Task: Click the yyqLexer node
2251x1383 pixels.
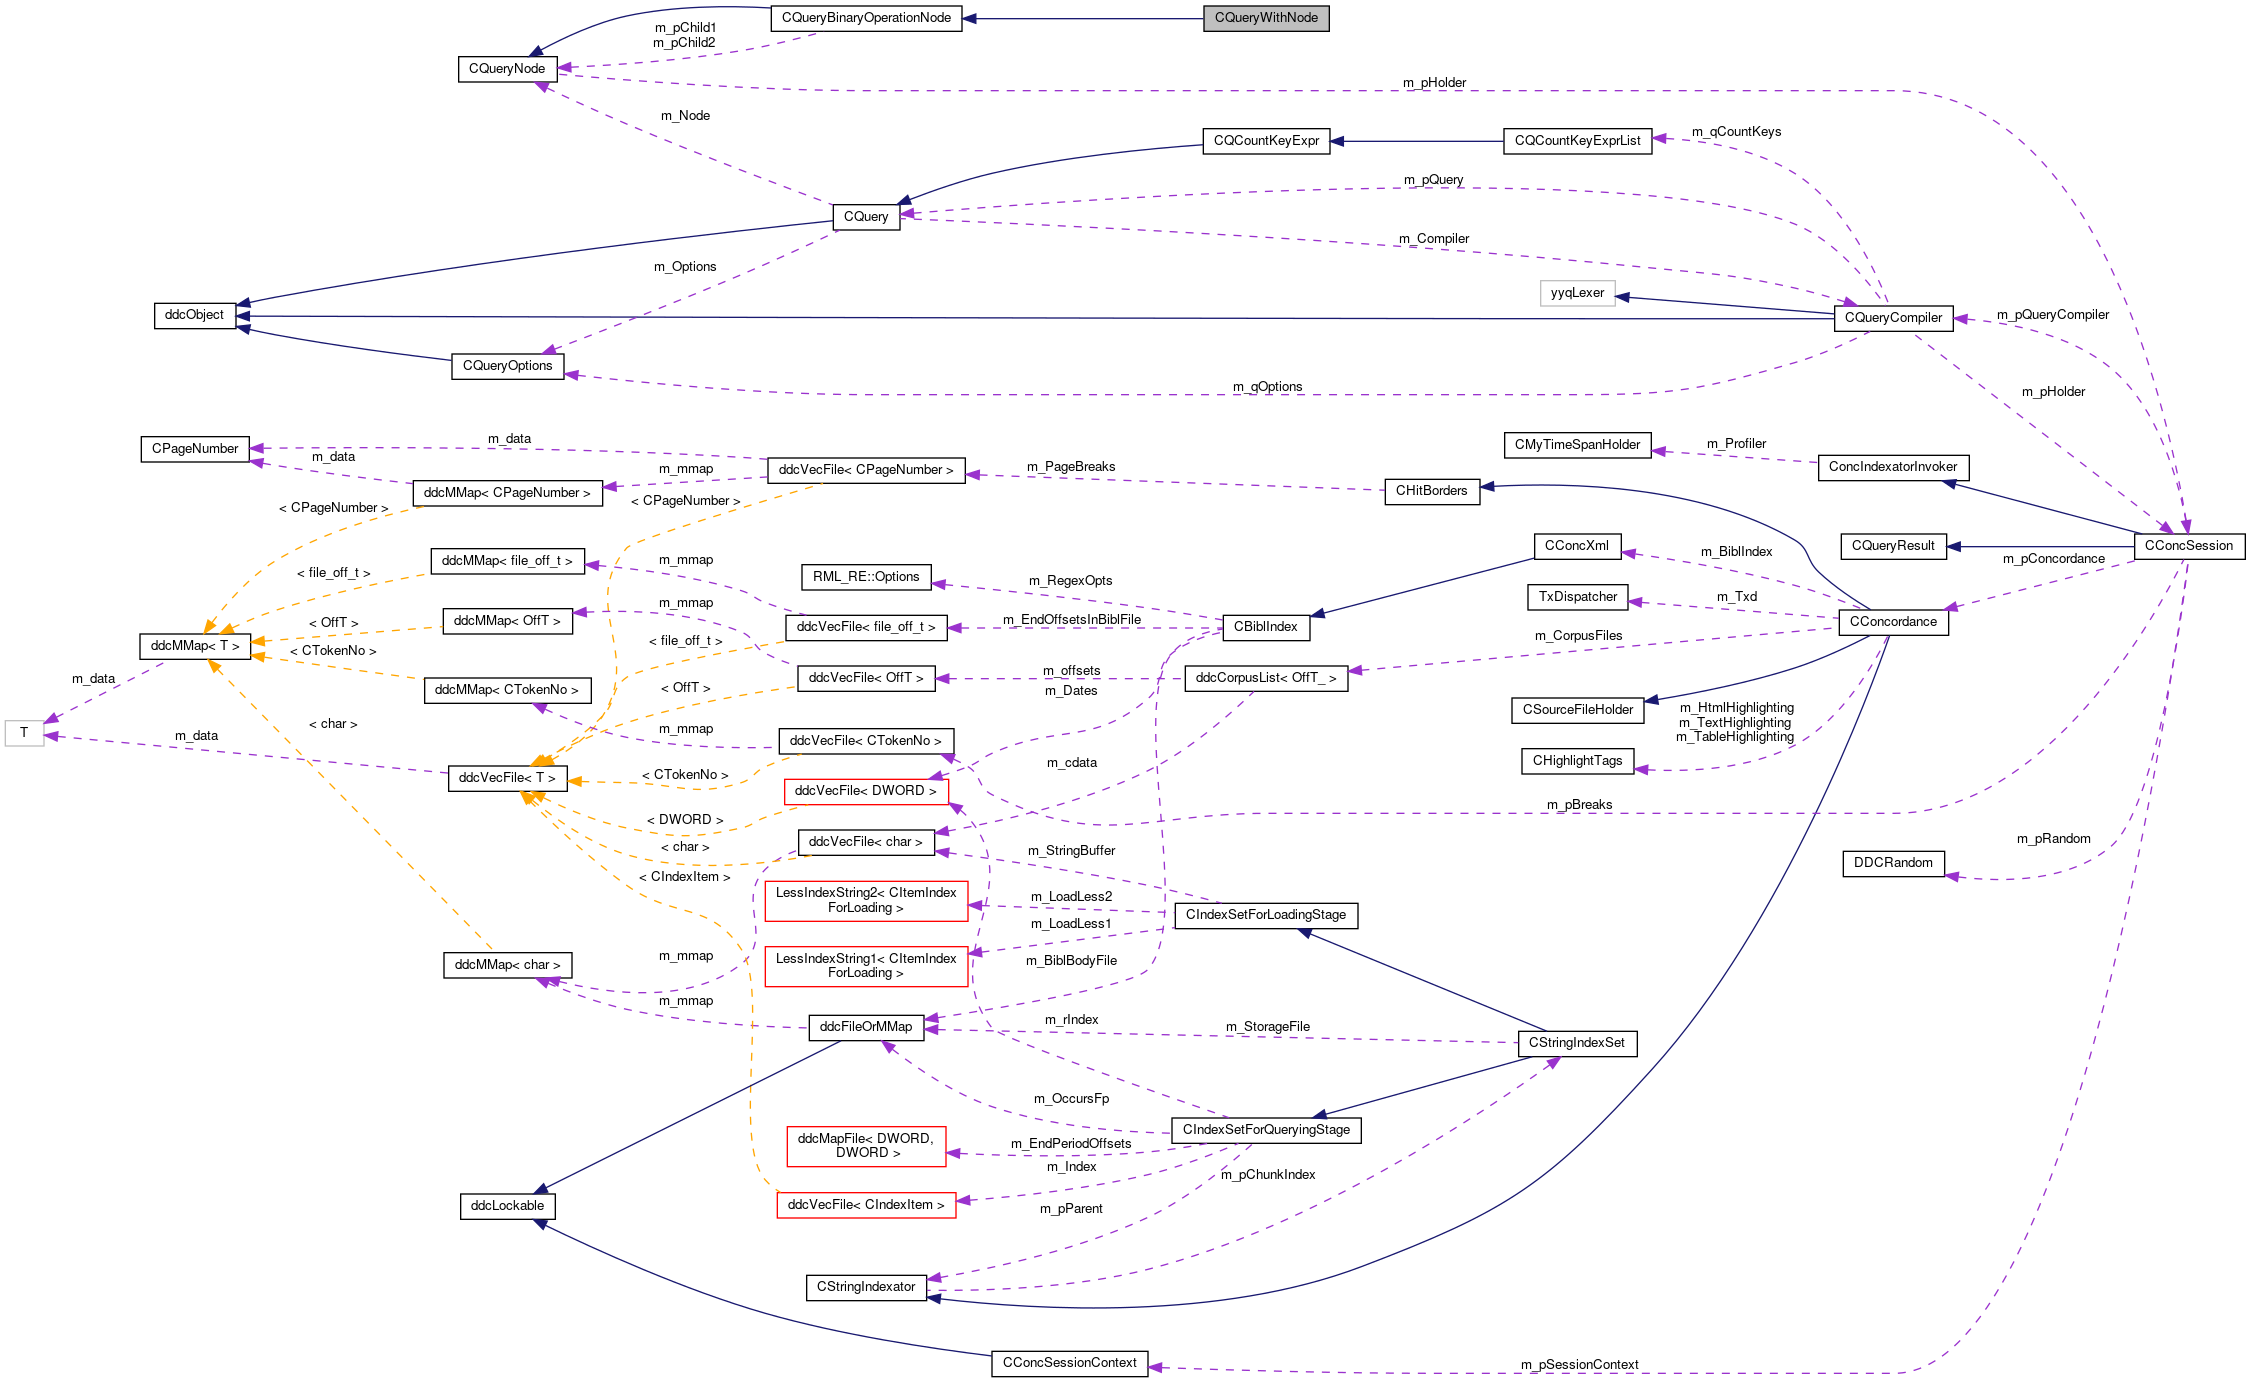Action: [x=1577, y=293]
